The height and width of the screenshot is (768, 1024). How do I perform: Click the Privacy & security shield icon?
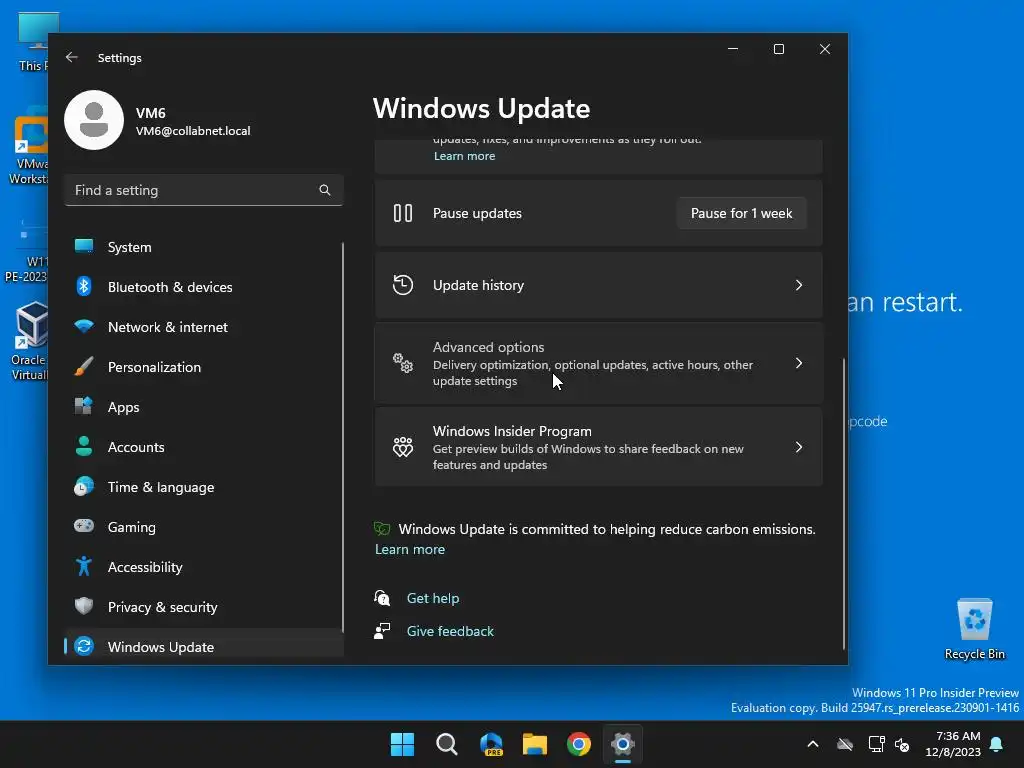(x=84, y=606)
